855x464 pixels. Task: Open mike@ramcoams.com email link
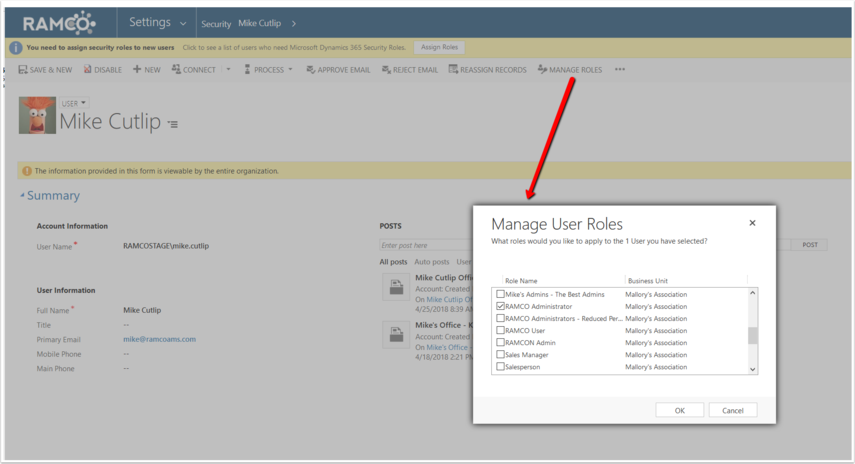[x=159, y=339]
